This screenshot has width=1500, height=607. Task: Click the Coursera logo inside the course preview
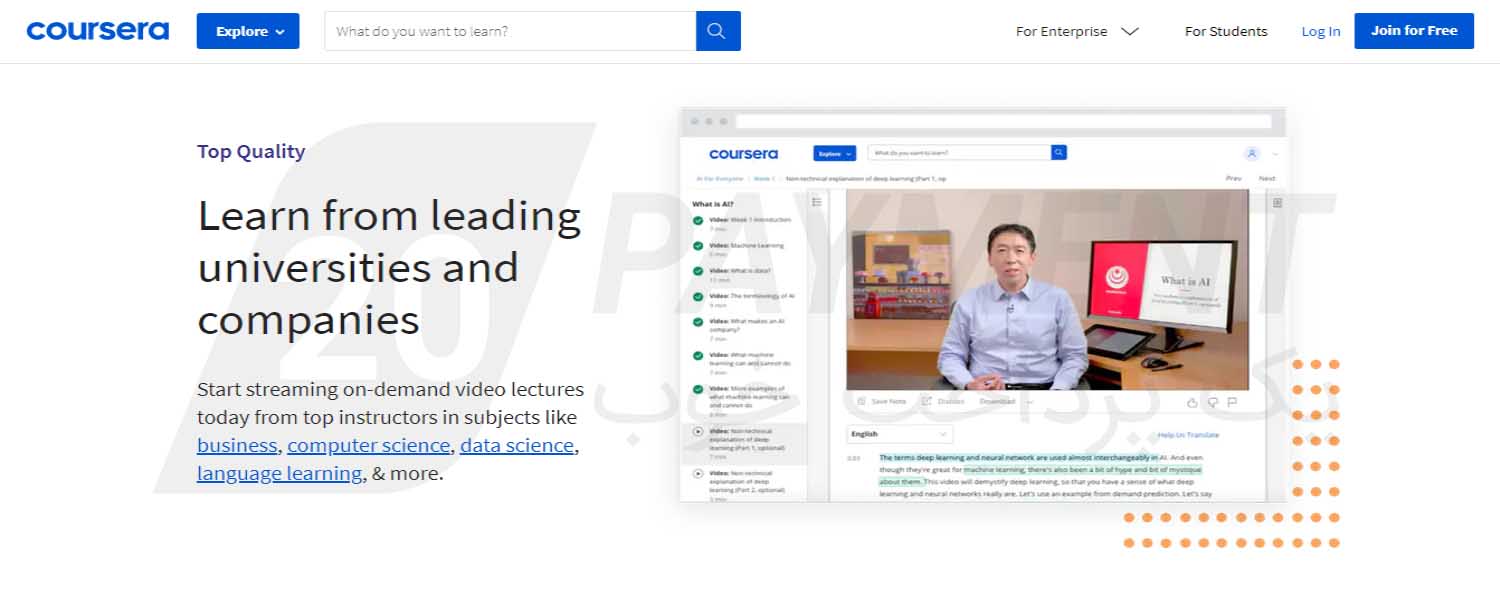click(x=743, y=154)
